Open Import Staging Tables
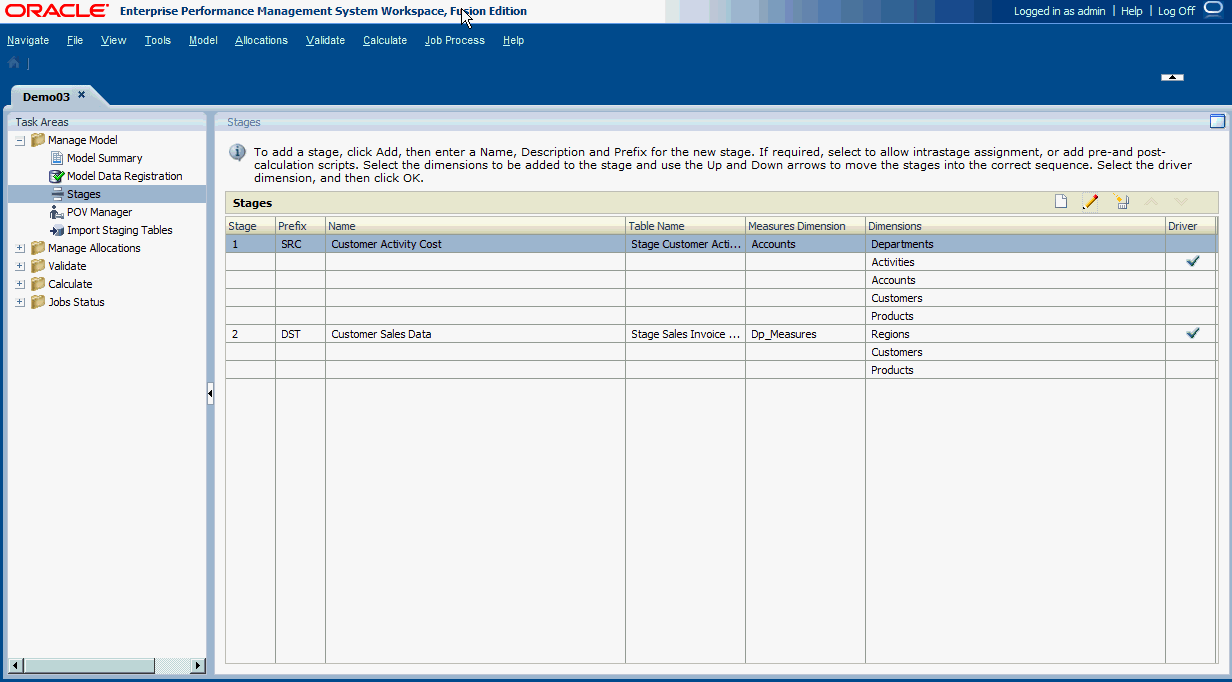This screenshot has width=1232, height=682. (x=120, y=230)
